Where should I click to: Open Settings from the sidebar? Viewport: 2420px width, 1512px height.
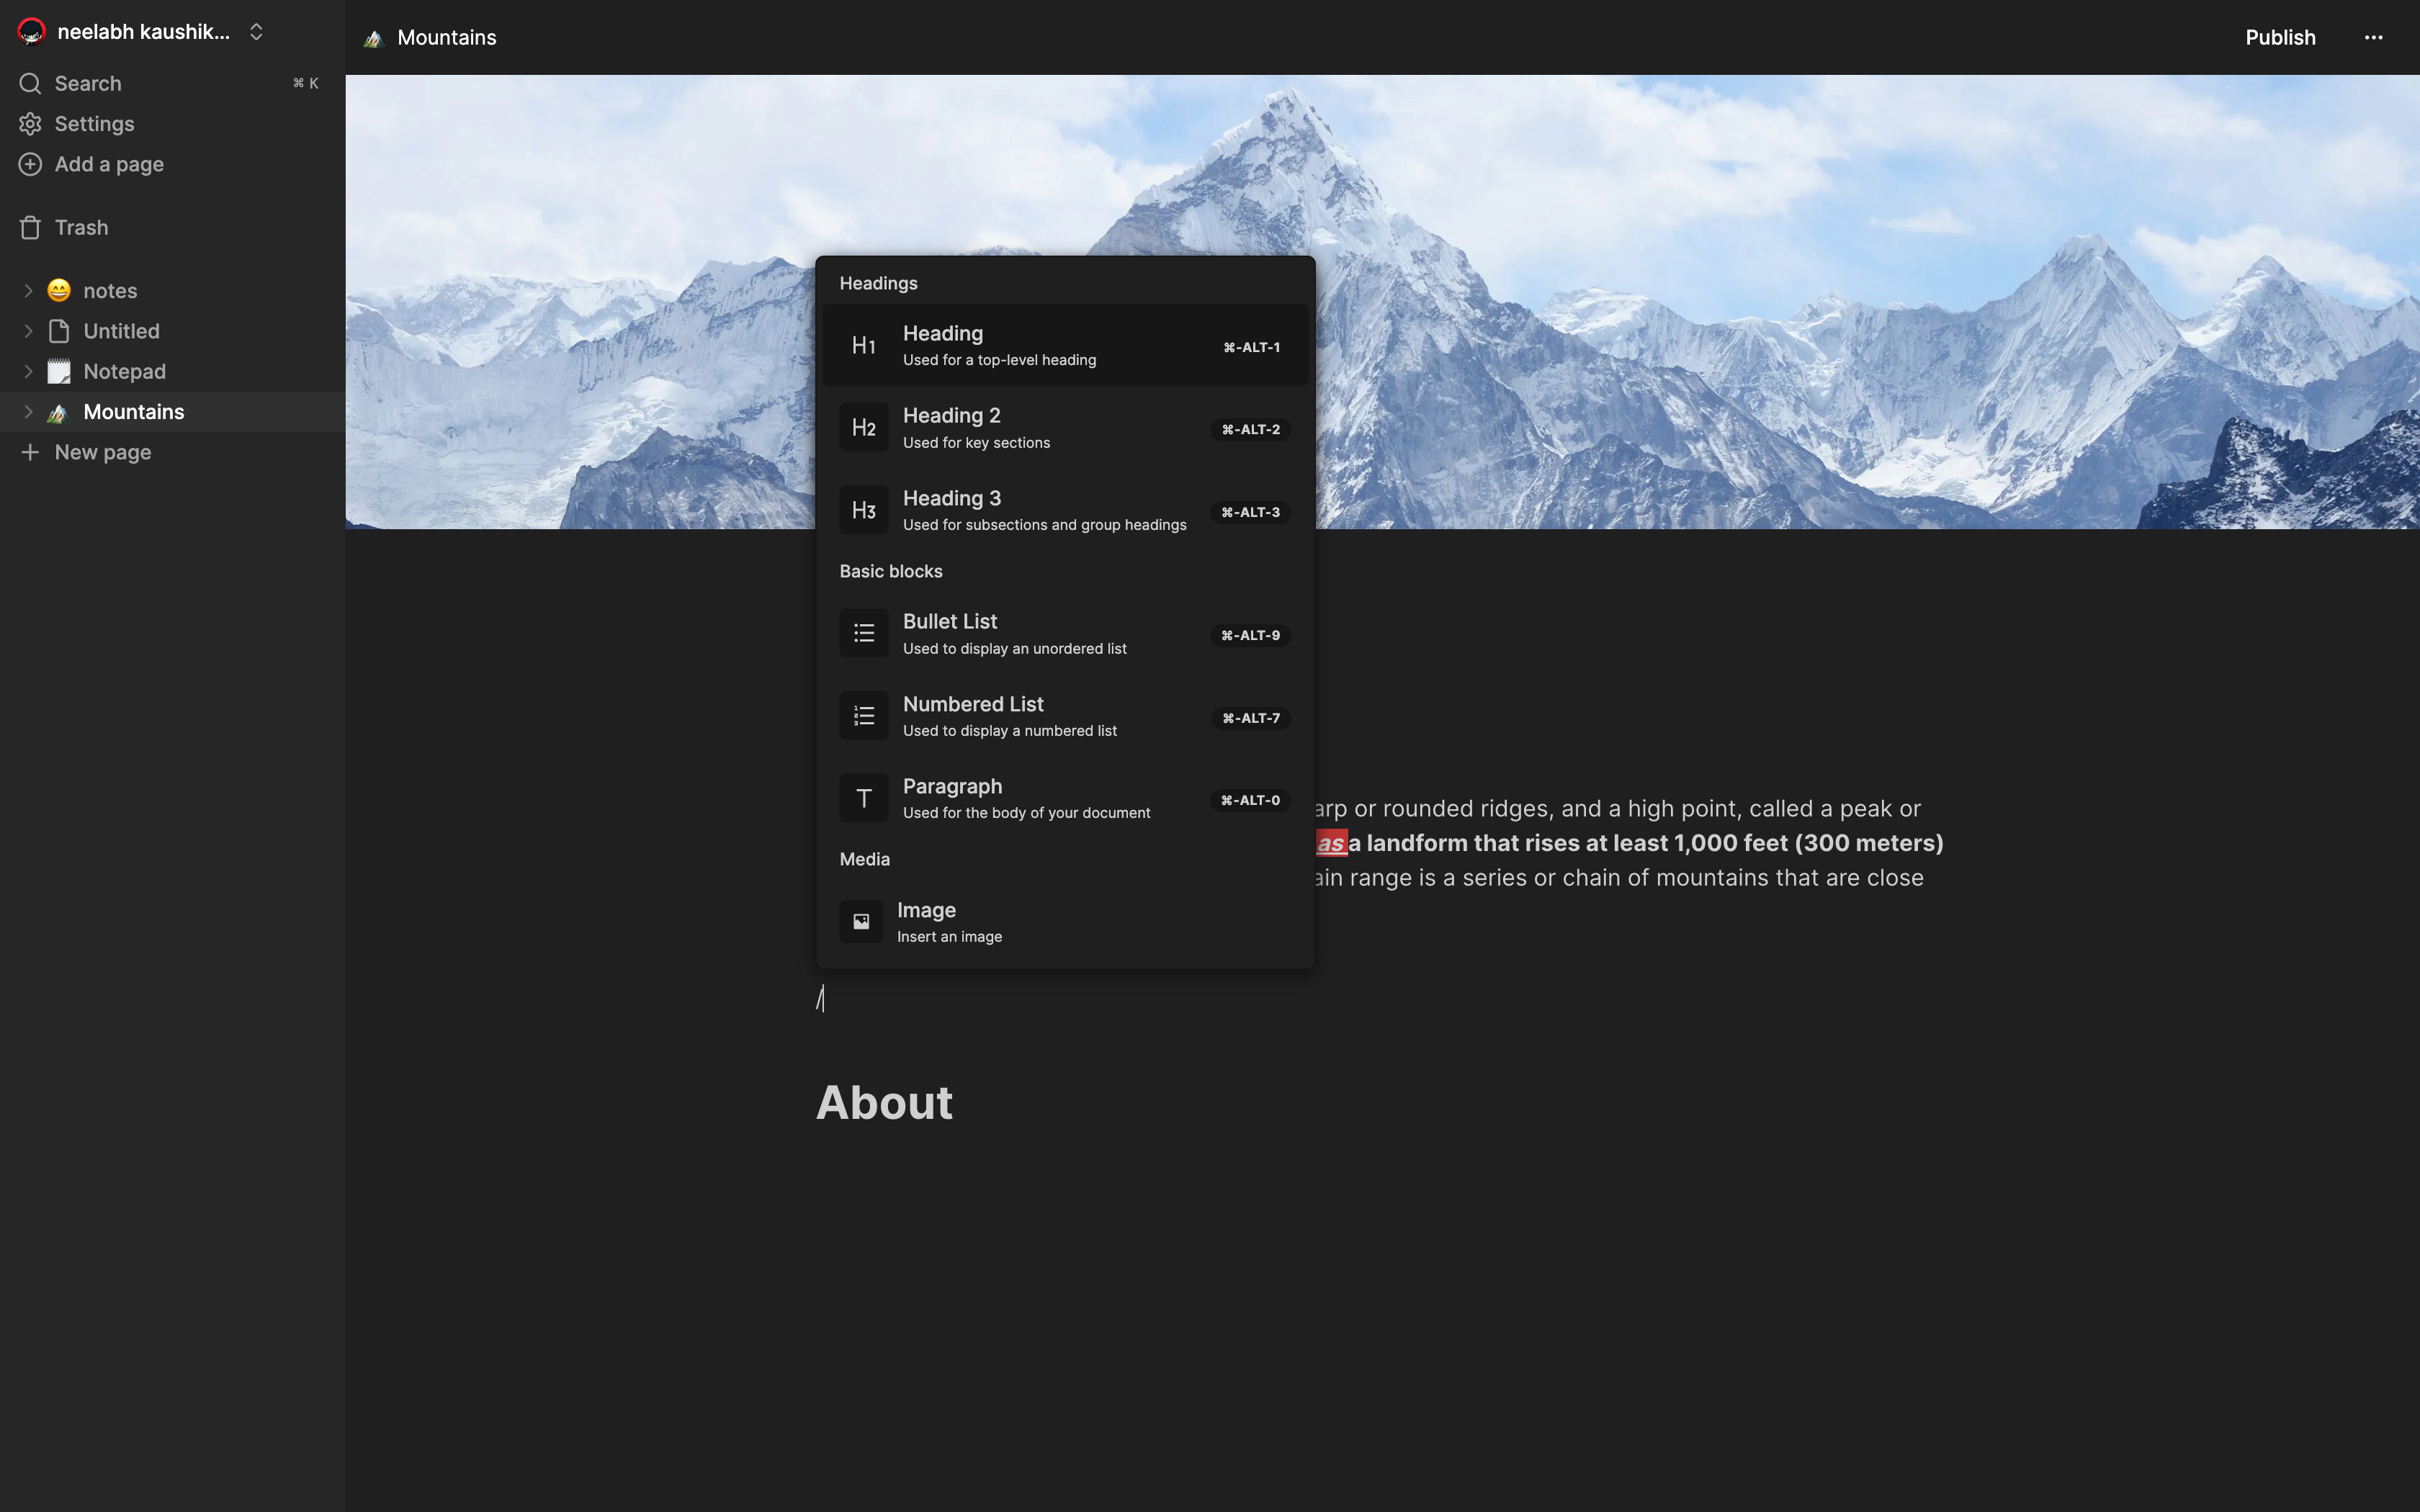(94, 124)
